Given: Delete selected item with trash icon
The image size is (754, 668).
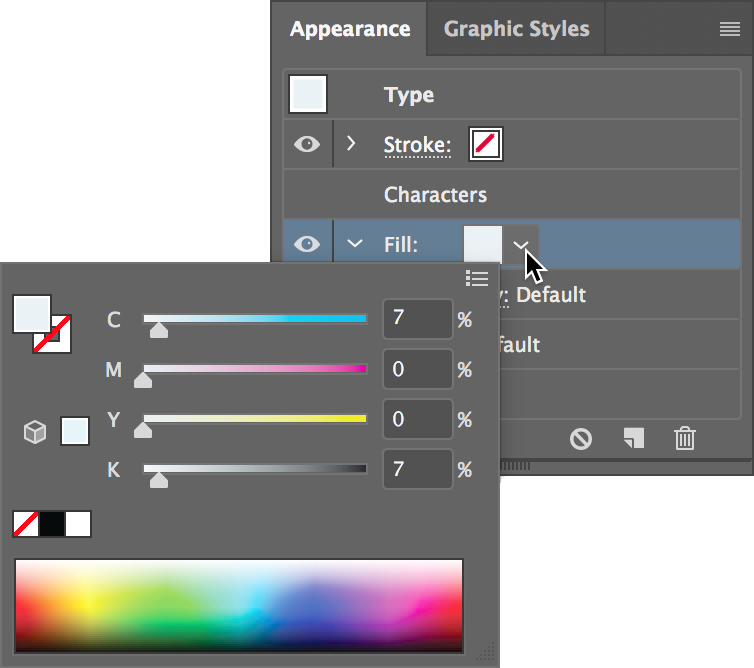Looking at the screenshot, I should pyautogui.click(x=685, y=438).
